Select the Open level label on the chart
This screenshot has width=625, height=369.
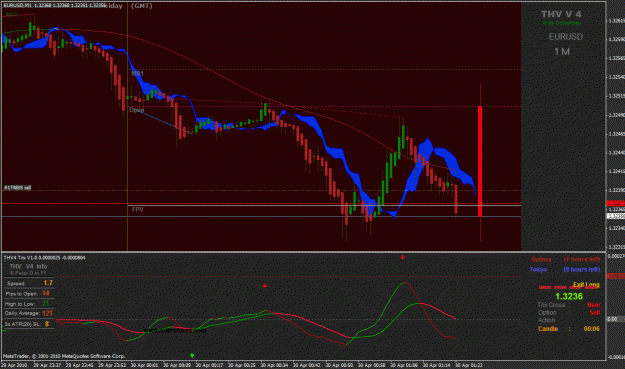tap(136, 110)
